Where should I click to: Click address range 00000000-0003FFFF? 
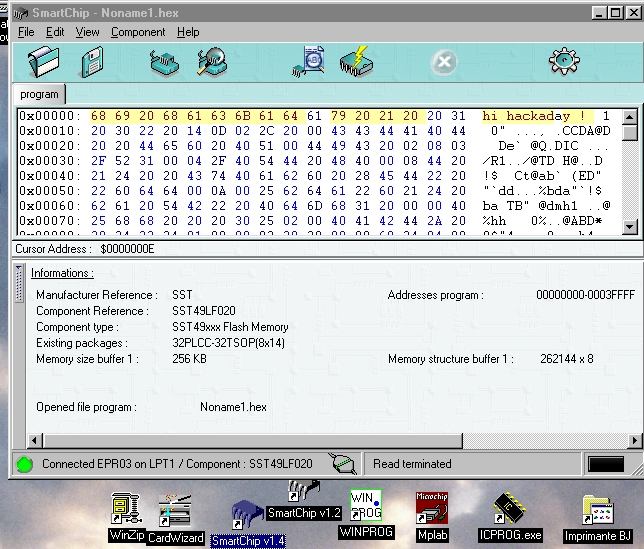(x=585, y=295)
